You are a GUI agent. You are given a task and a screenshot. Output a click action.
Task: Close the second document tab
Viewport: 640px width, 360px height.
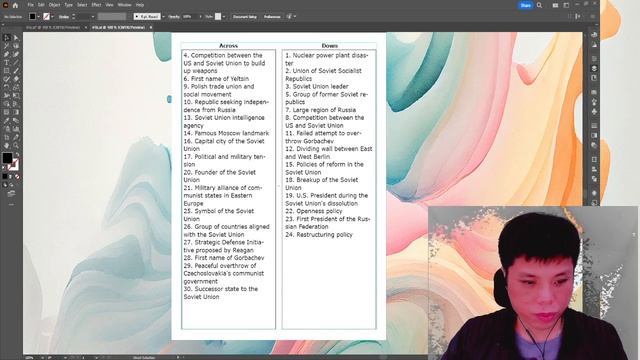click(151, 27)
